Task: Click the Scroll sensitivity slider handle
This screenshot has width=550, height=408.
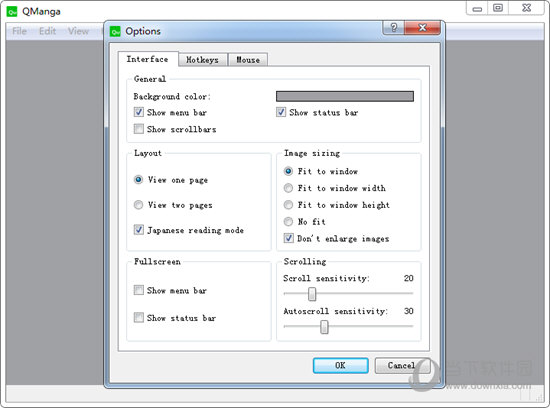Action: point(312,294)
